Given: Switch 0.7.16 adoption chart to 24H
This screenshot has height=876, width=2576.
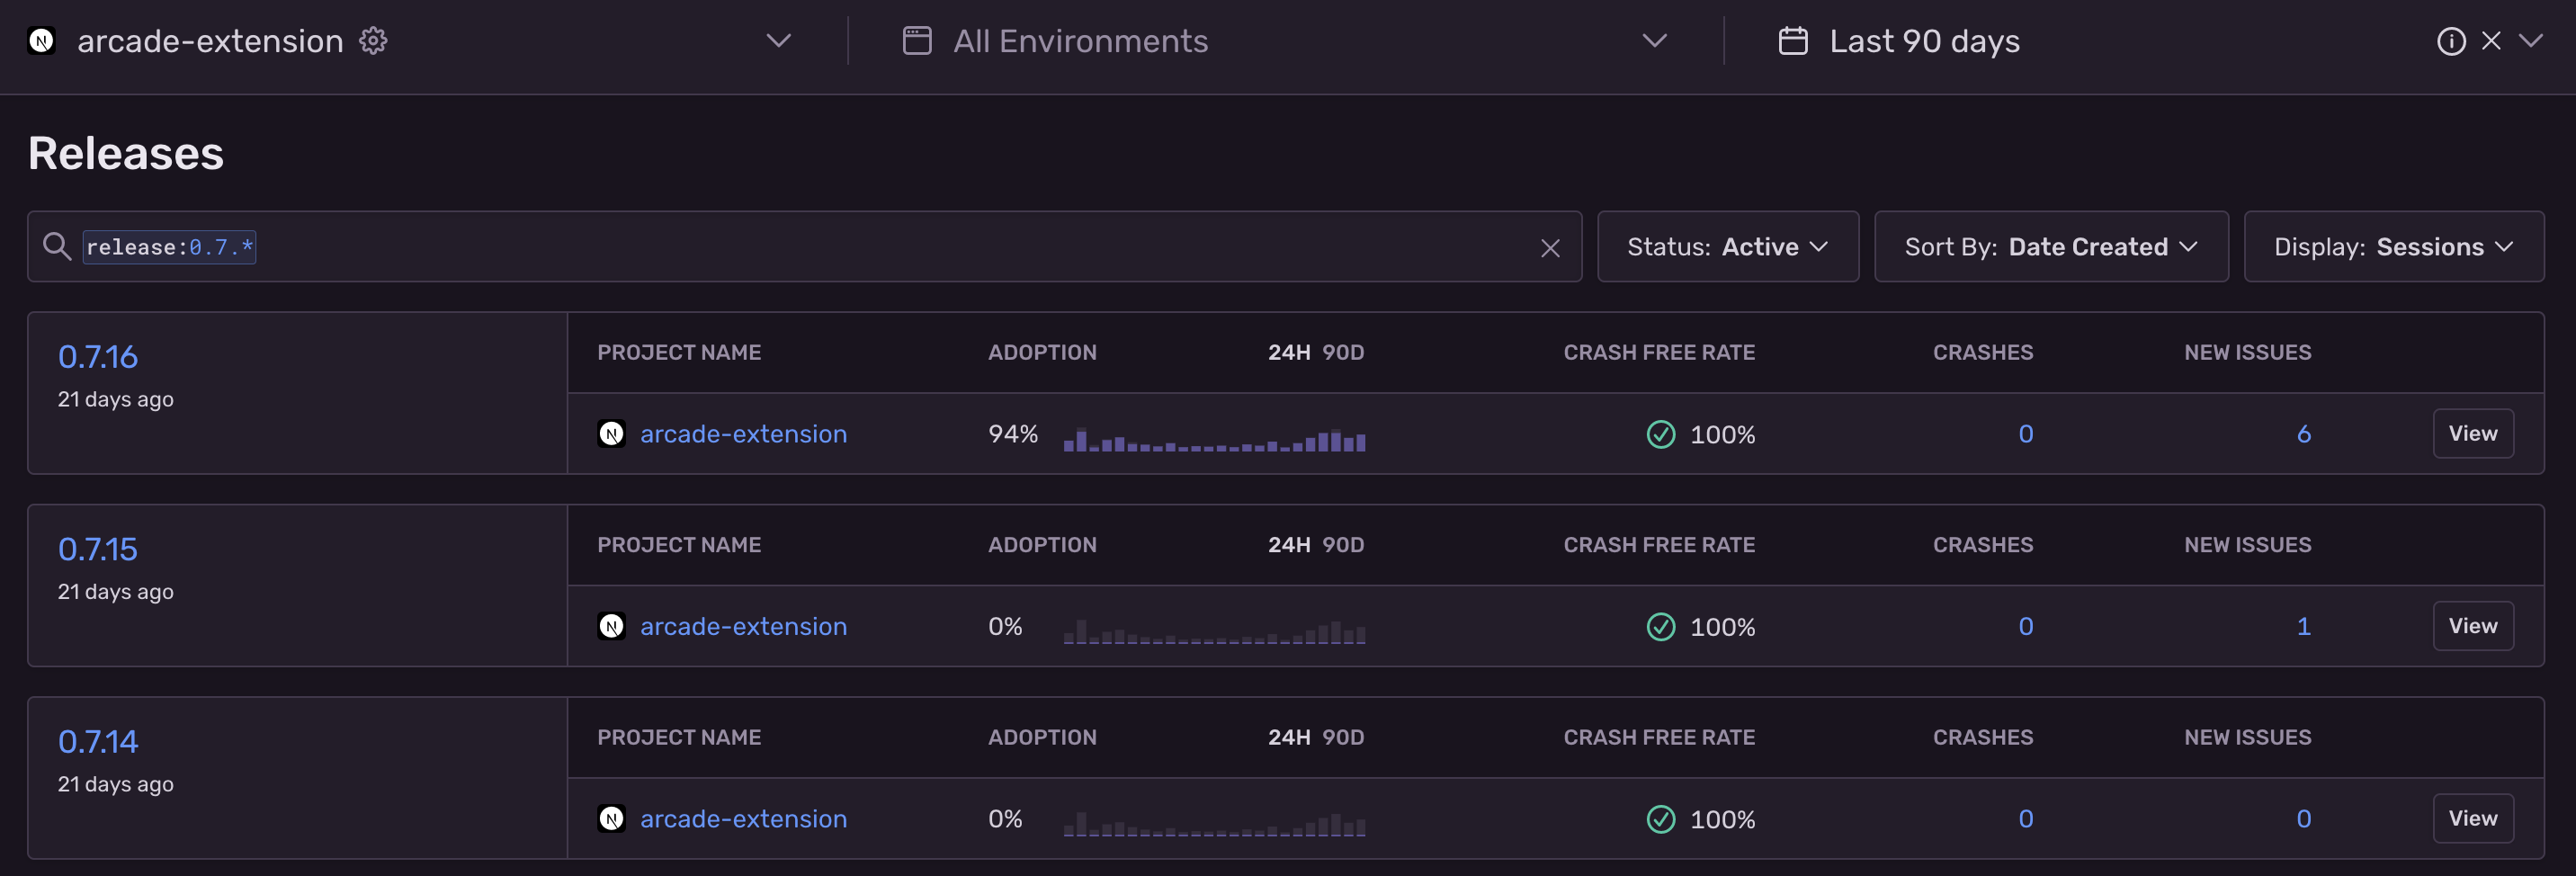Looking at the screenshot, I should pos(1289,353).
